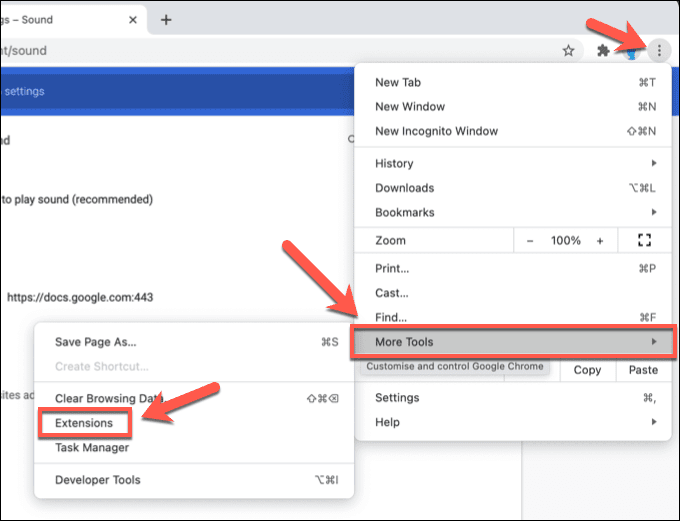Click the Paste button in Edit row
680x521 pixels.
point(644,370)
